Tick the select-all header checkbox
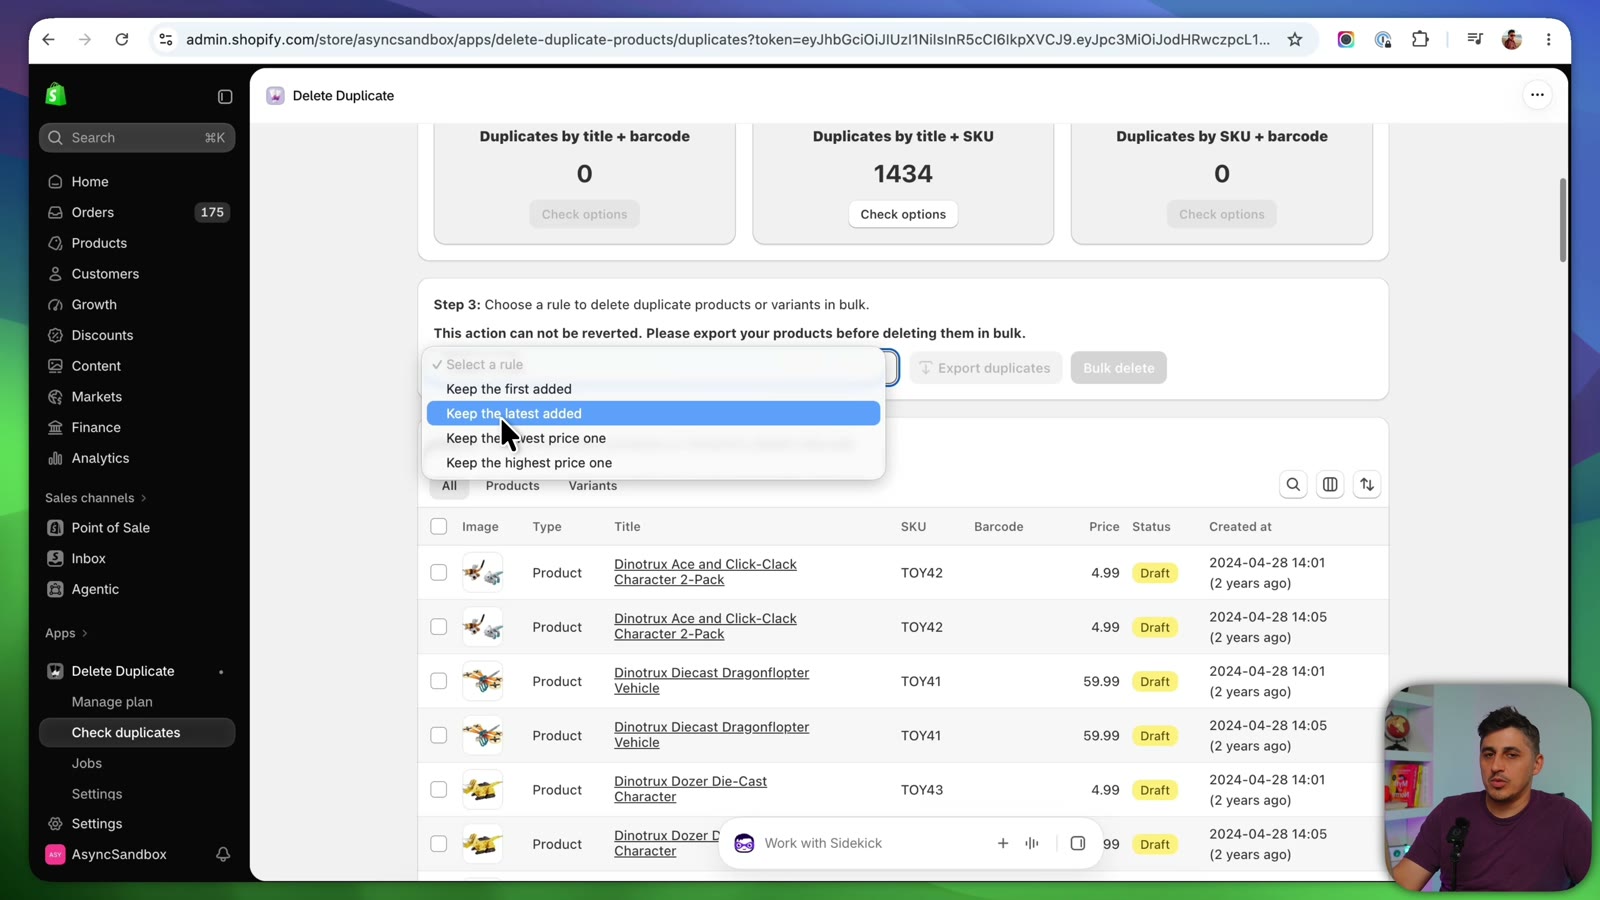This screenshot has height=900, width=1600. [439, 527]
